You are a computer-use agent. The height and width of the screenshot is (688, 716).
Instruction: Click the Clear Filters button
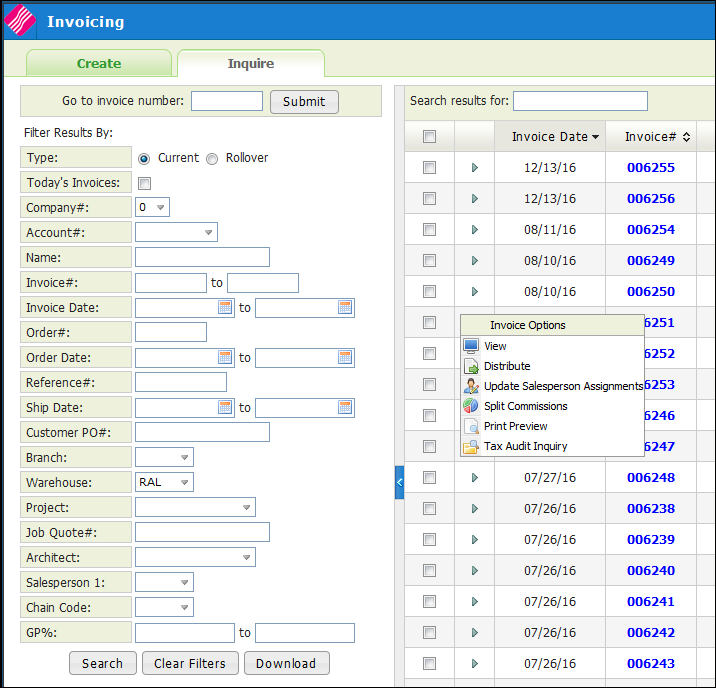190,663
